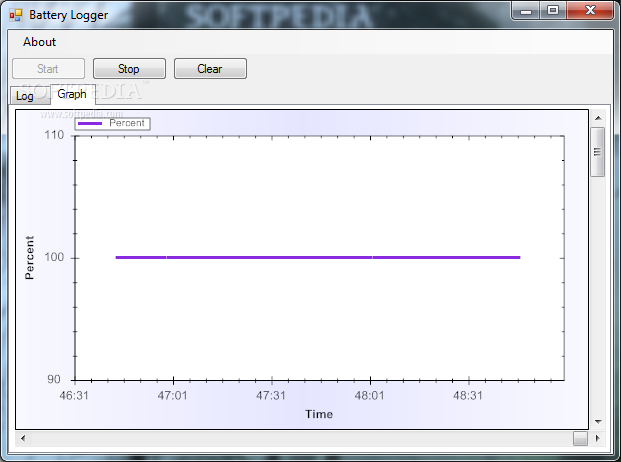This screenshot has height=462, width=621.
Task: Click the disabled Start button
Action: click(x=48, y=68)
